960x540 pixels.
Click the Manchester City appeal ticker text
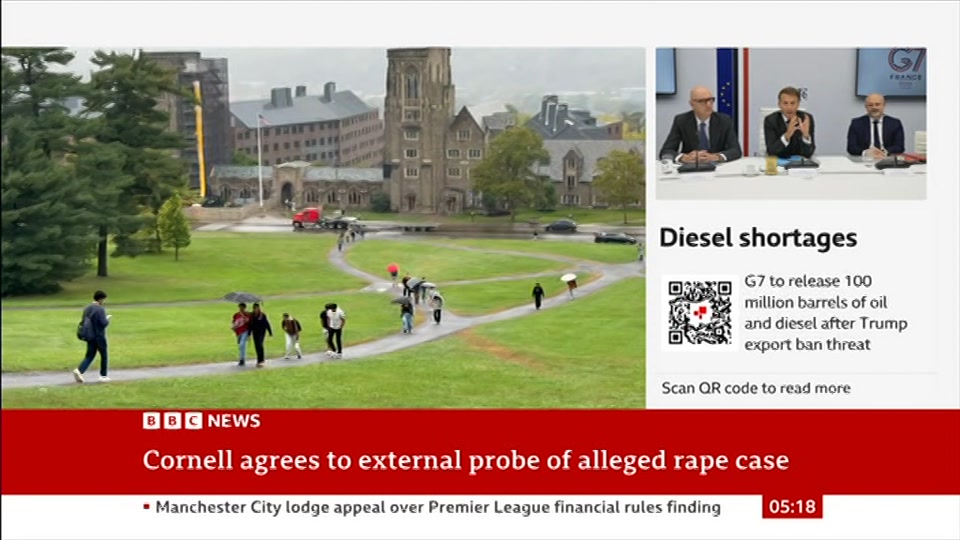(438, 508)
